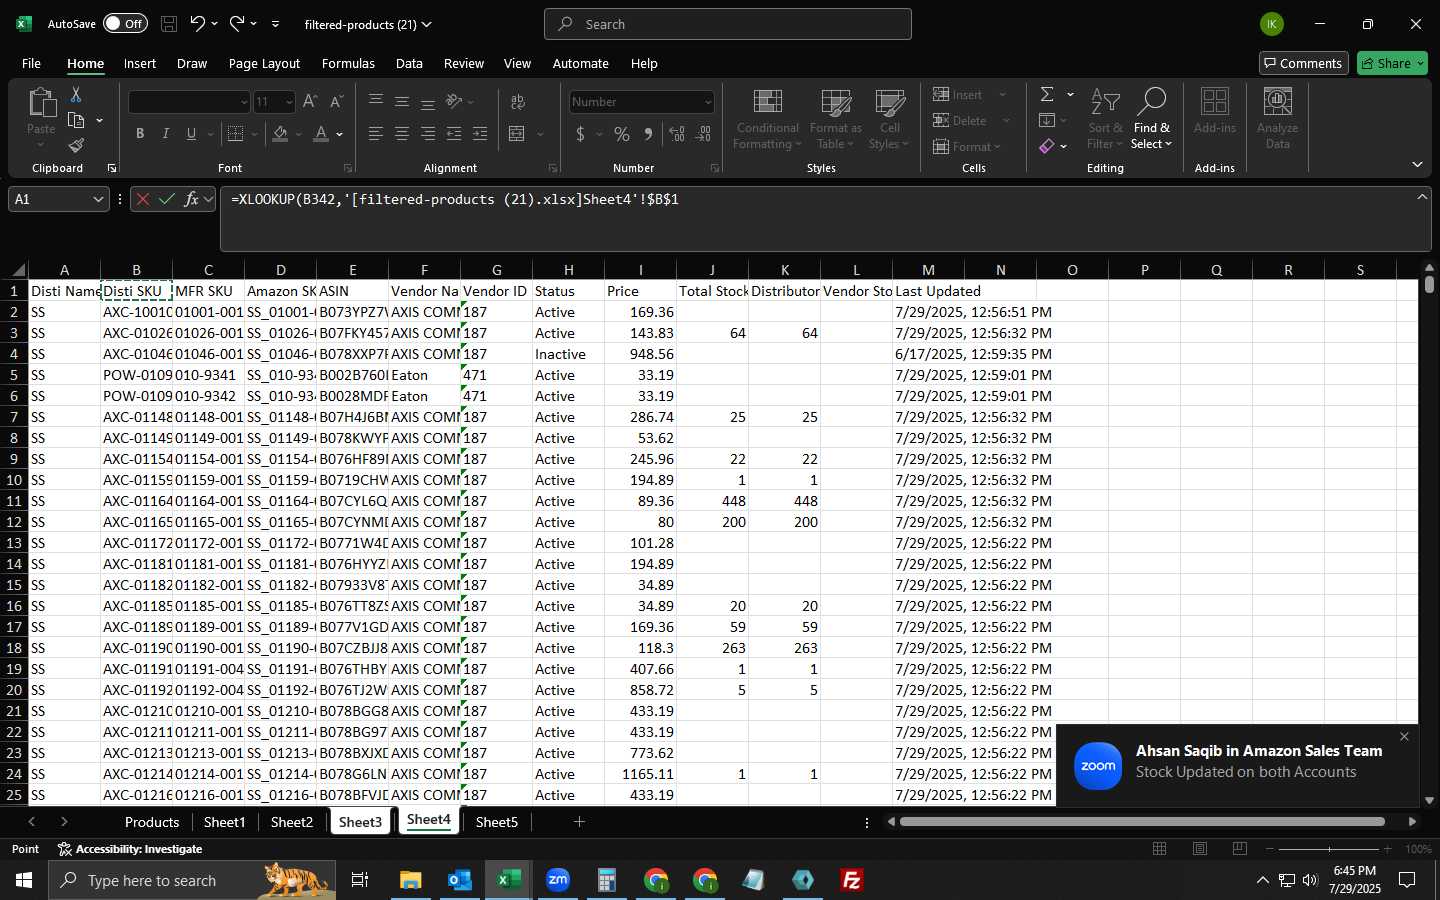
Task: Click the Percent Style icon
Action: (x=622, y=134)
